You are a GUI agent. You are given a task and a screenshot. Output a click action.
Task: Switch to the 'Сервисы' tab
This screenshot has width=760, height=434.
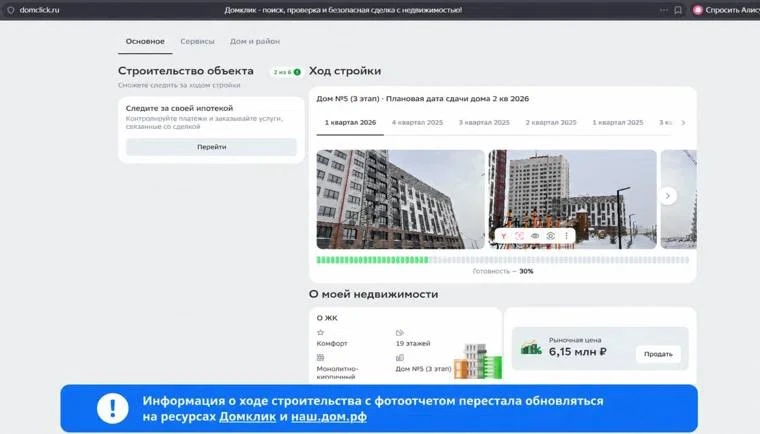pyautogui.click(x=197, y=42)
